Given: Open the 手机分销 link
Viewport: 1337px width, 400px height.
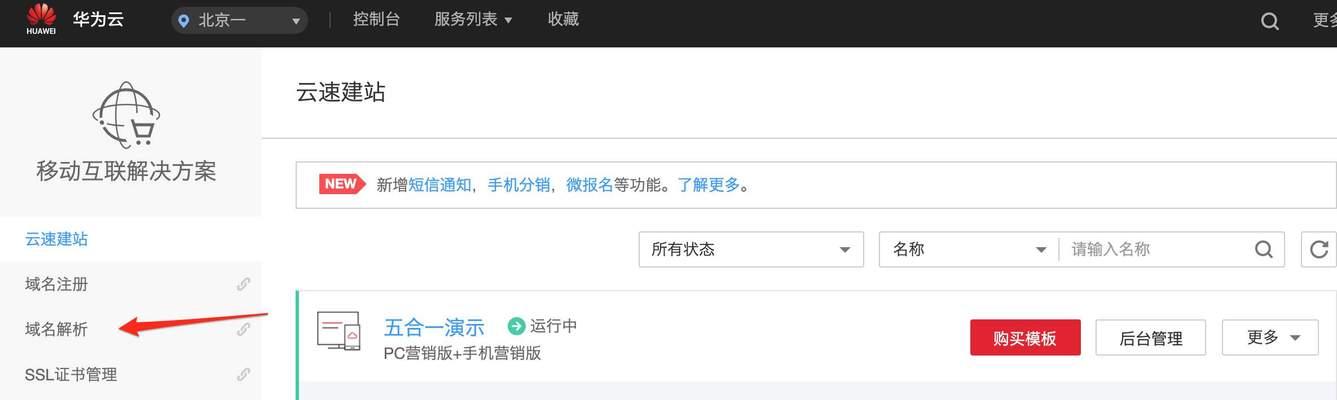Looking at the screenshot, I should 519,185.
